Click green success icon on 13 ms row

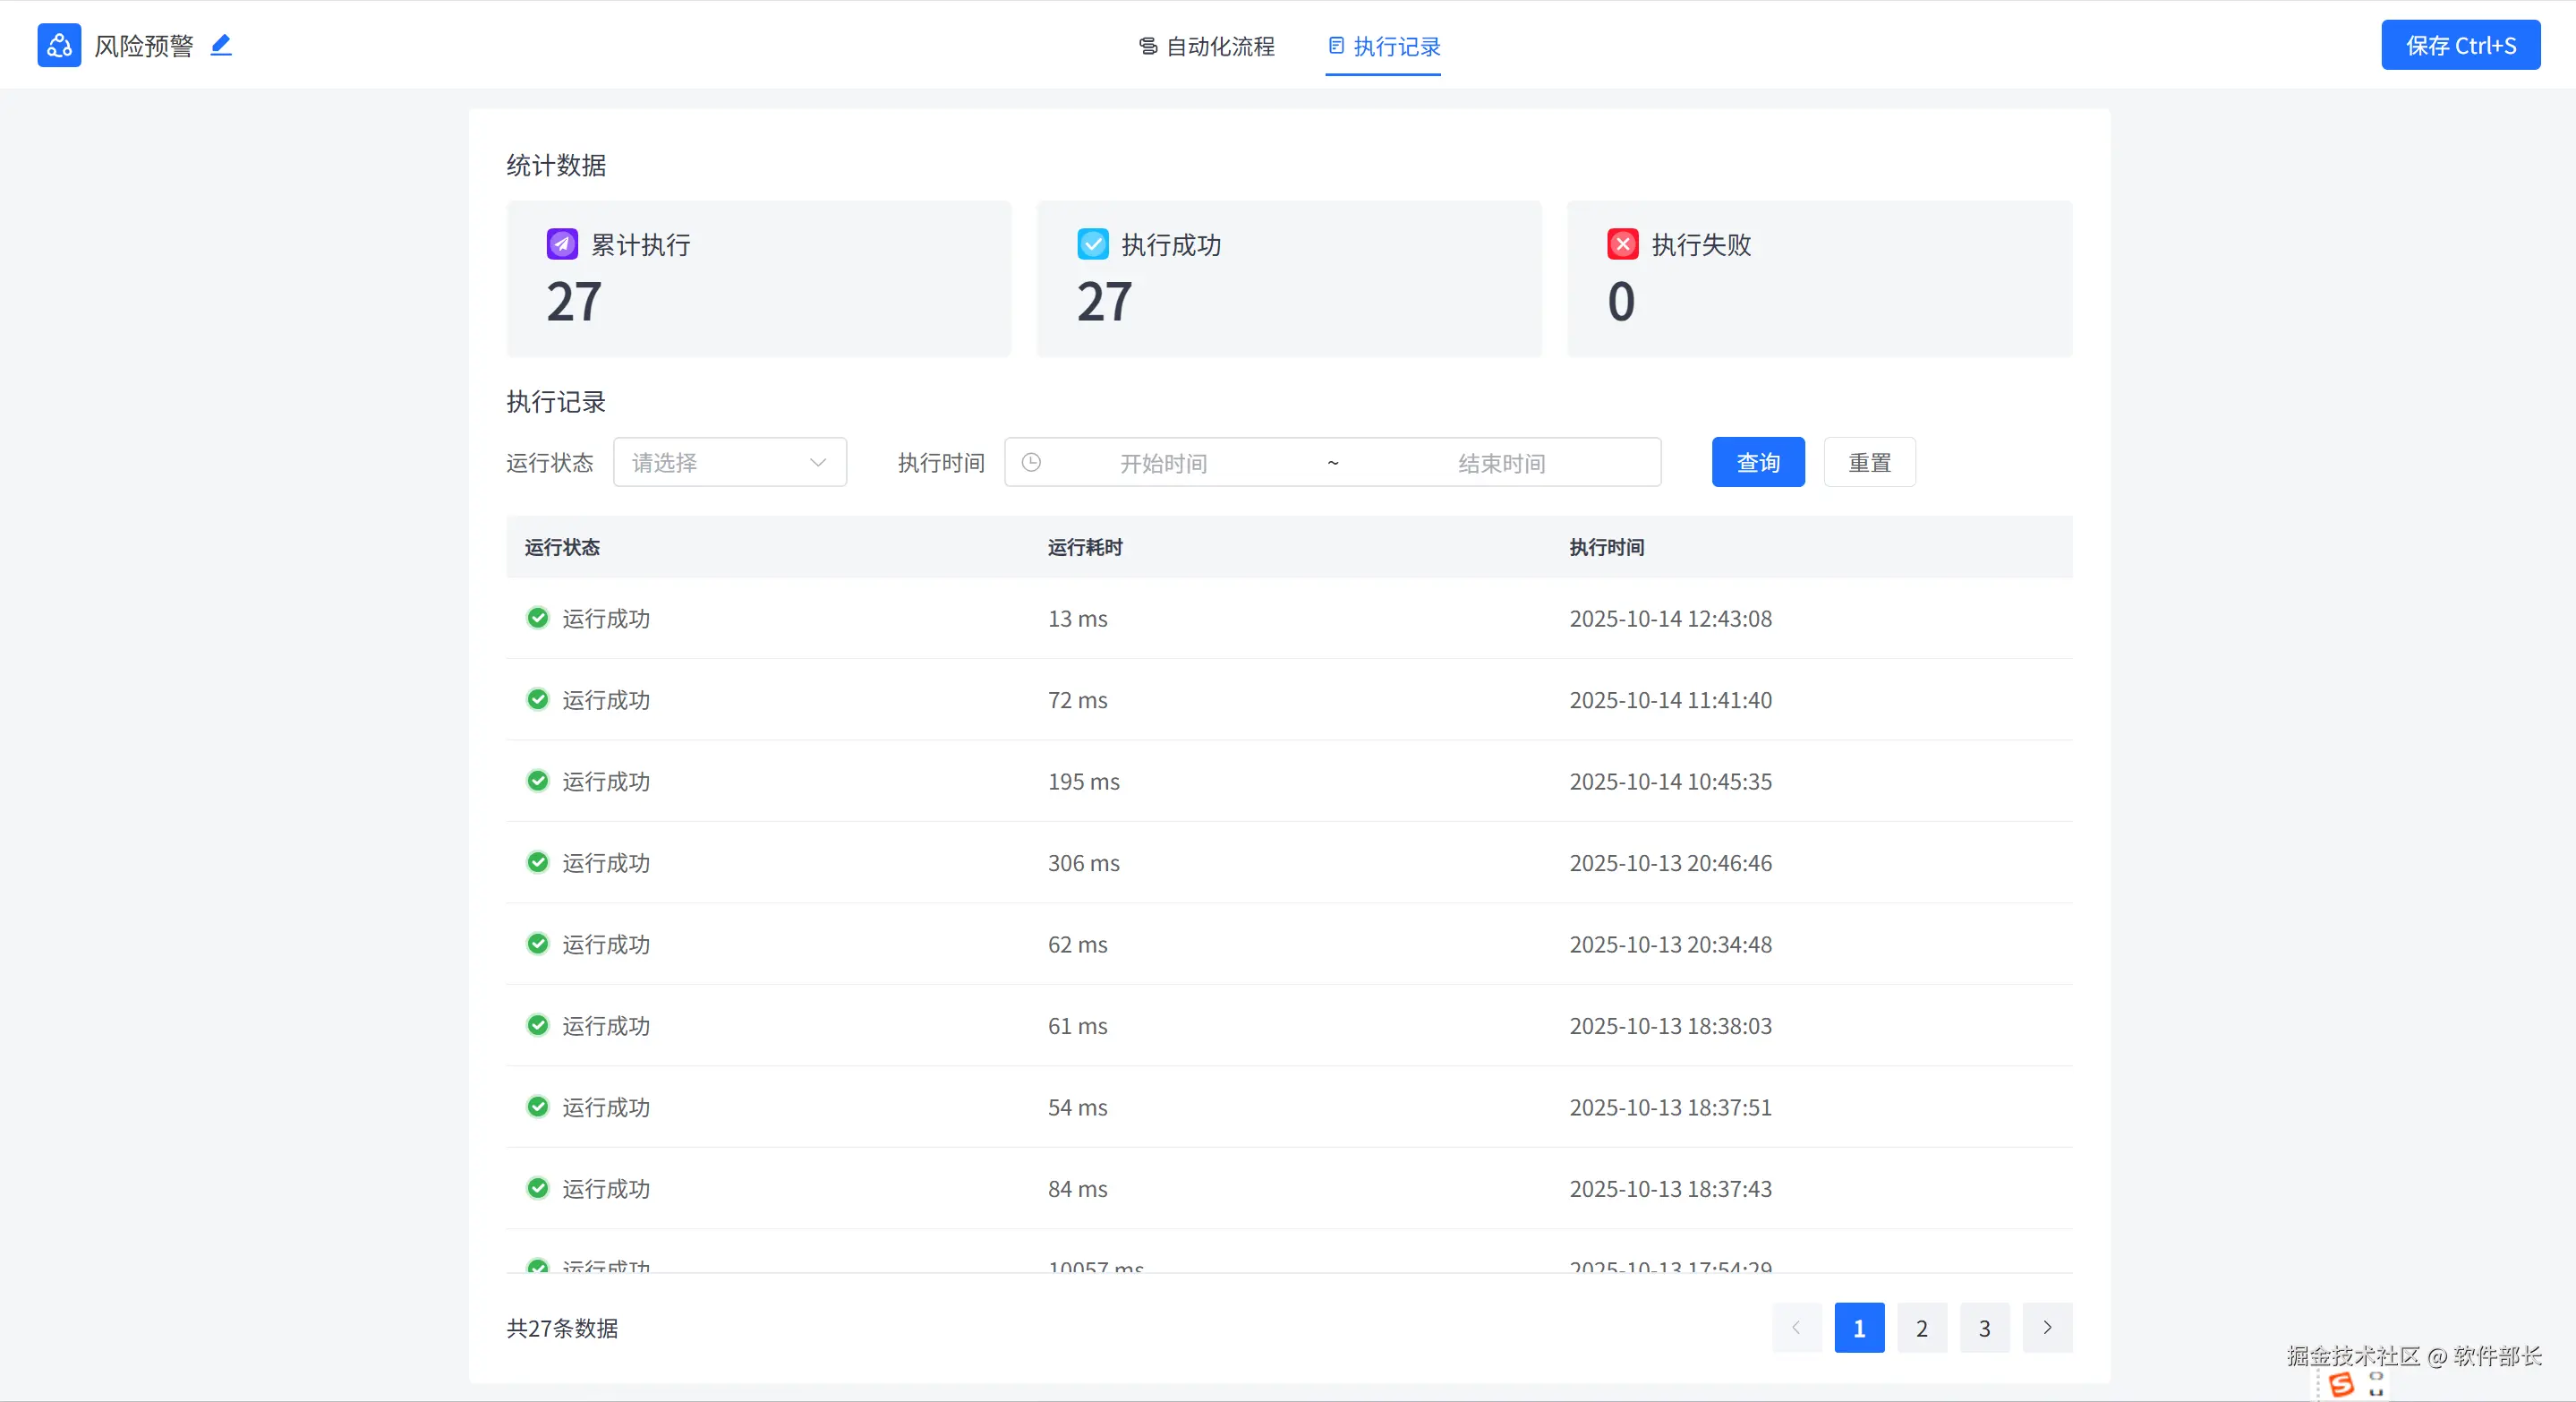click(538, 618)
